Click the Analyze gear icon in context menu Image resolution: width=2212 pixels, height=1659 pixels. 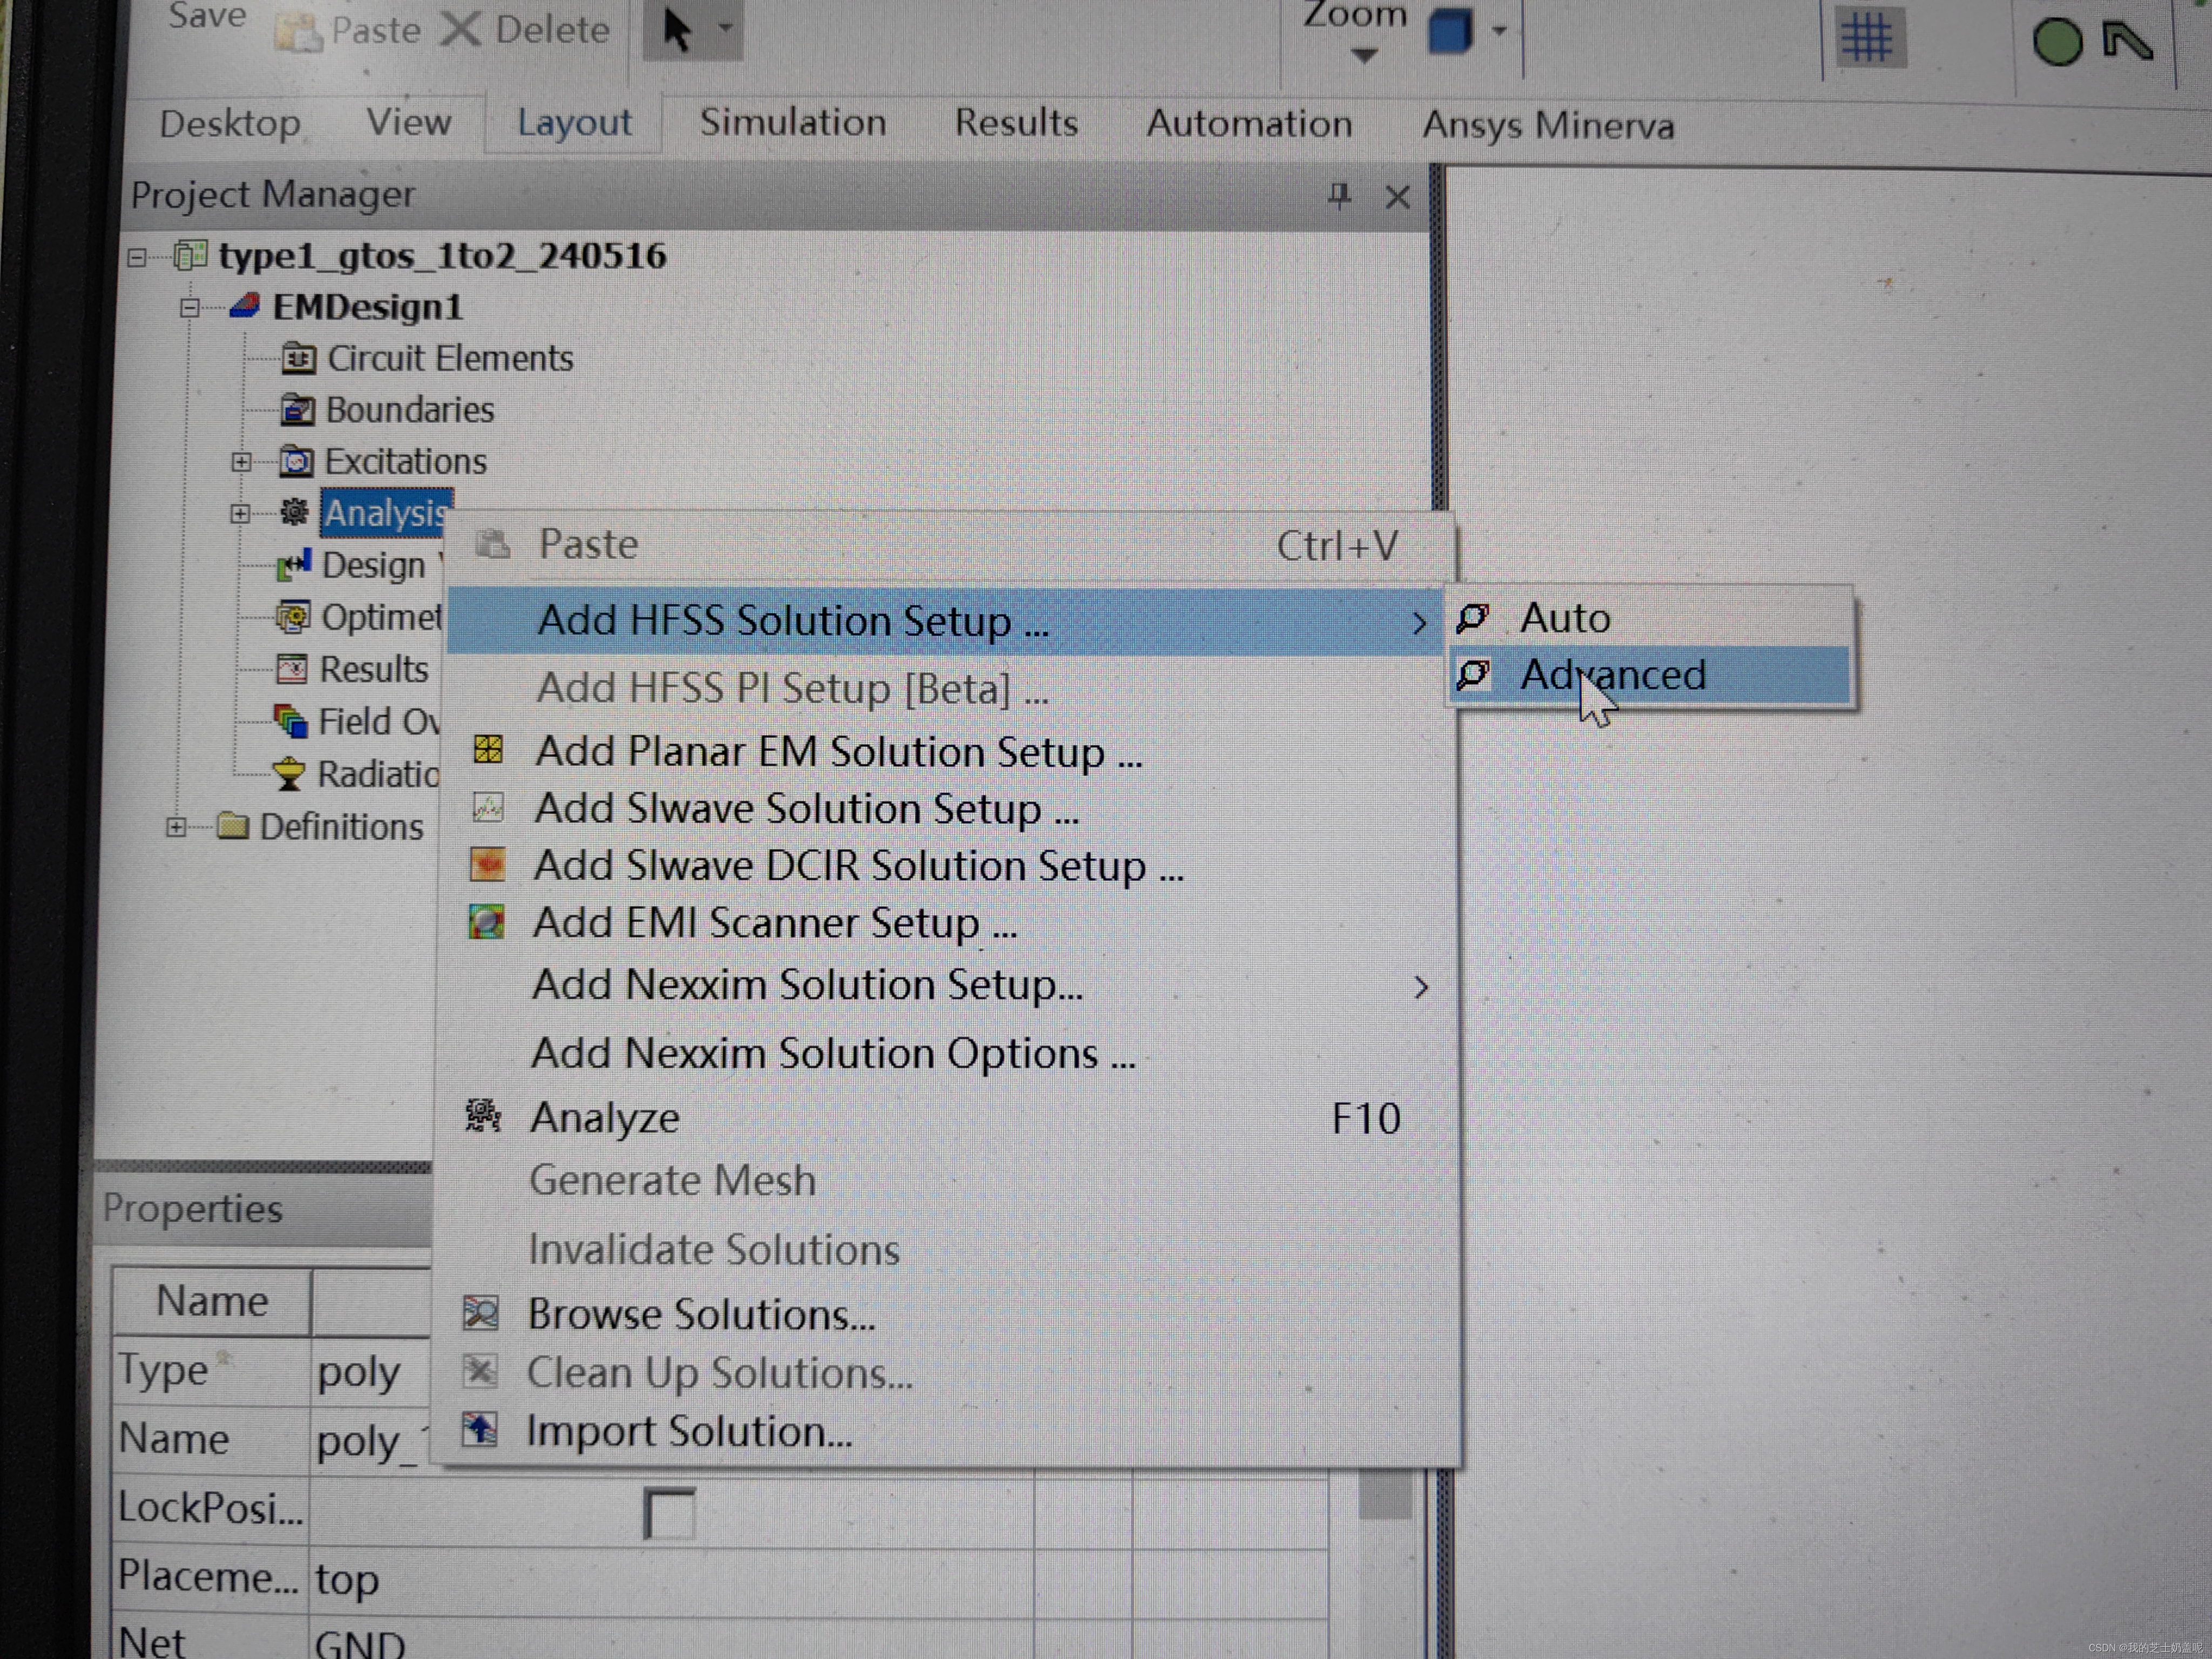coord(483,1115)
